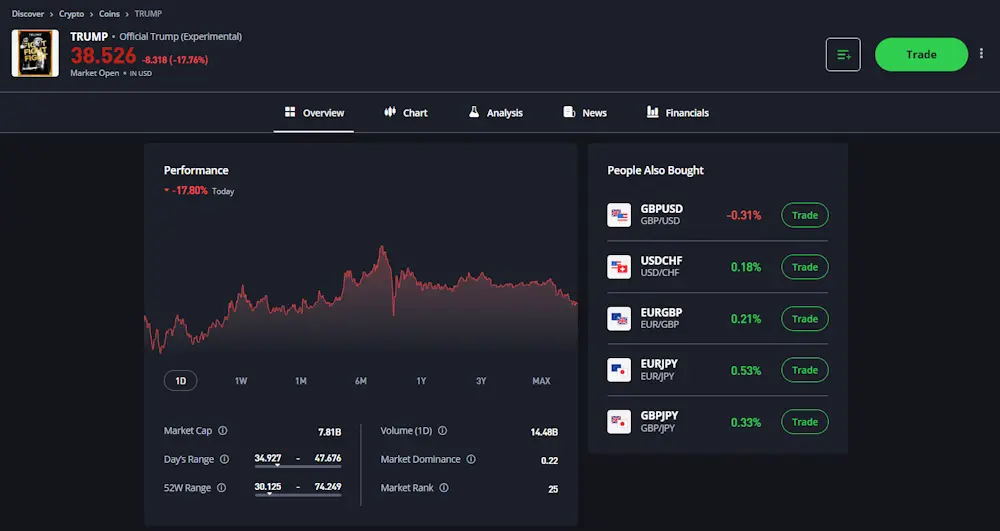Click the News document icon
The image size is (1000, 531).
(x=569, y=112)
